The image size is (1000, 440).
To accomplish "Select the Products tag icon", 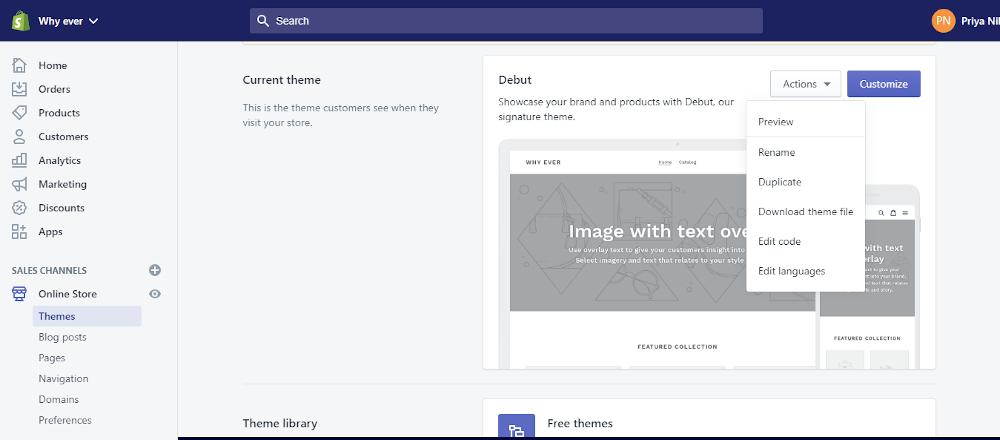I will coord(20,112).
